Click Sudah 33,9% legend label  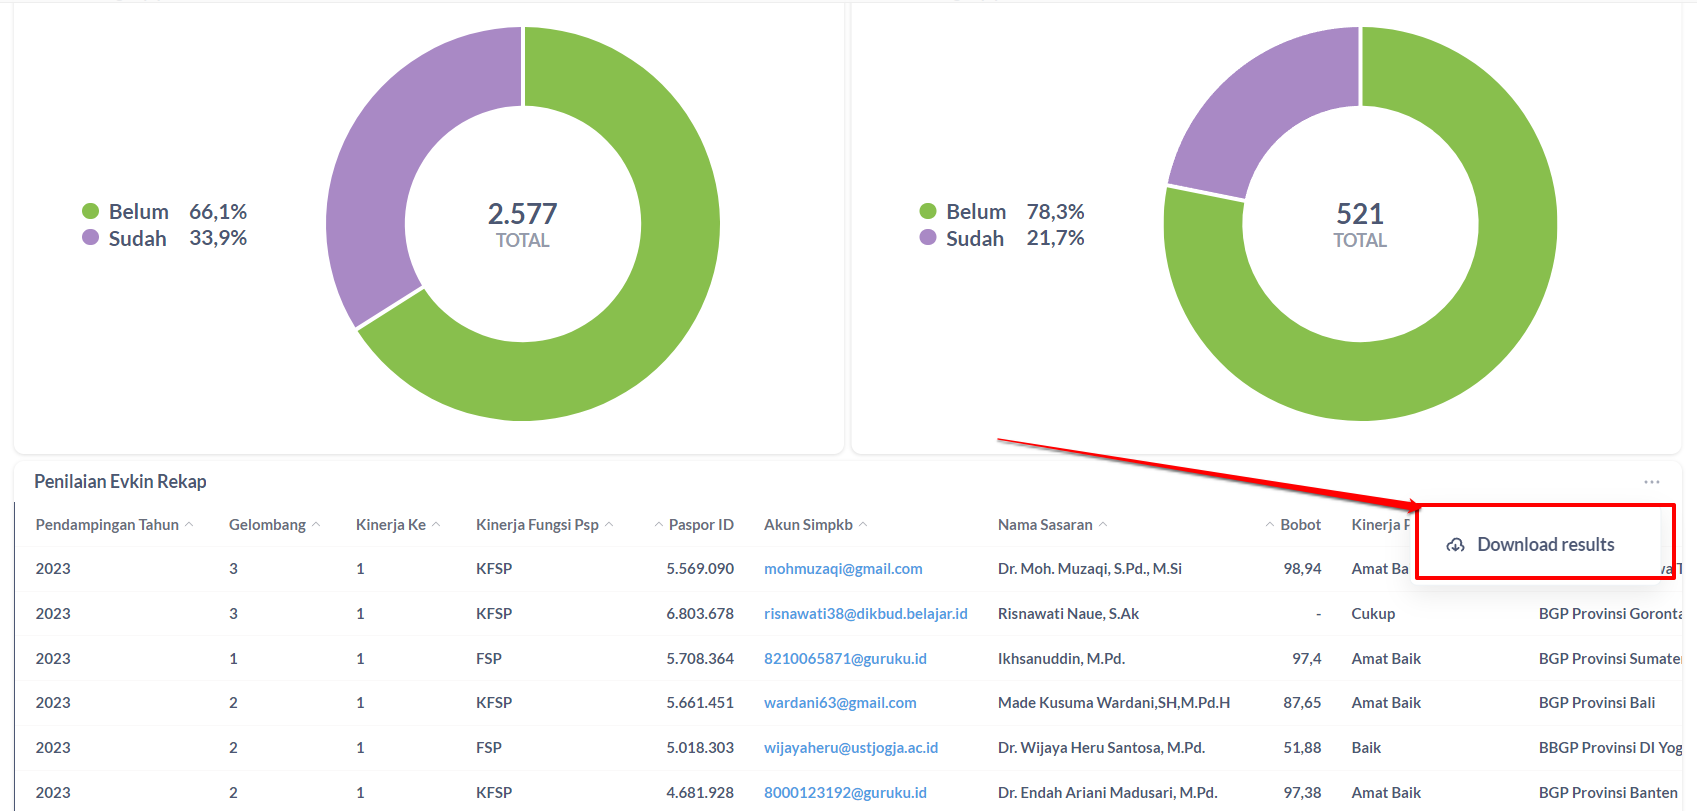[x=178, y=238]
